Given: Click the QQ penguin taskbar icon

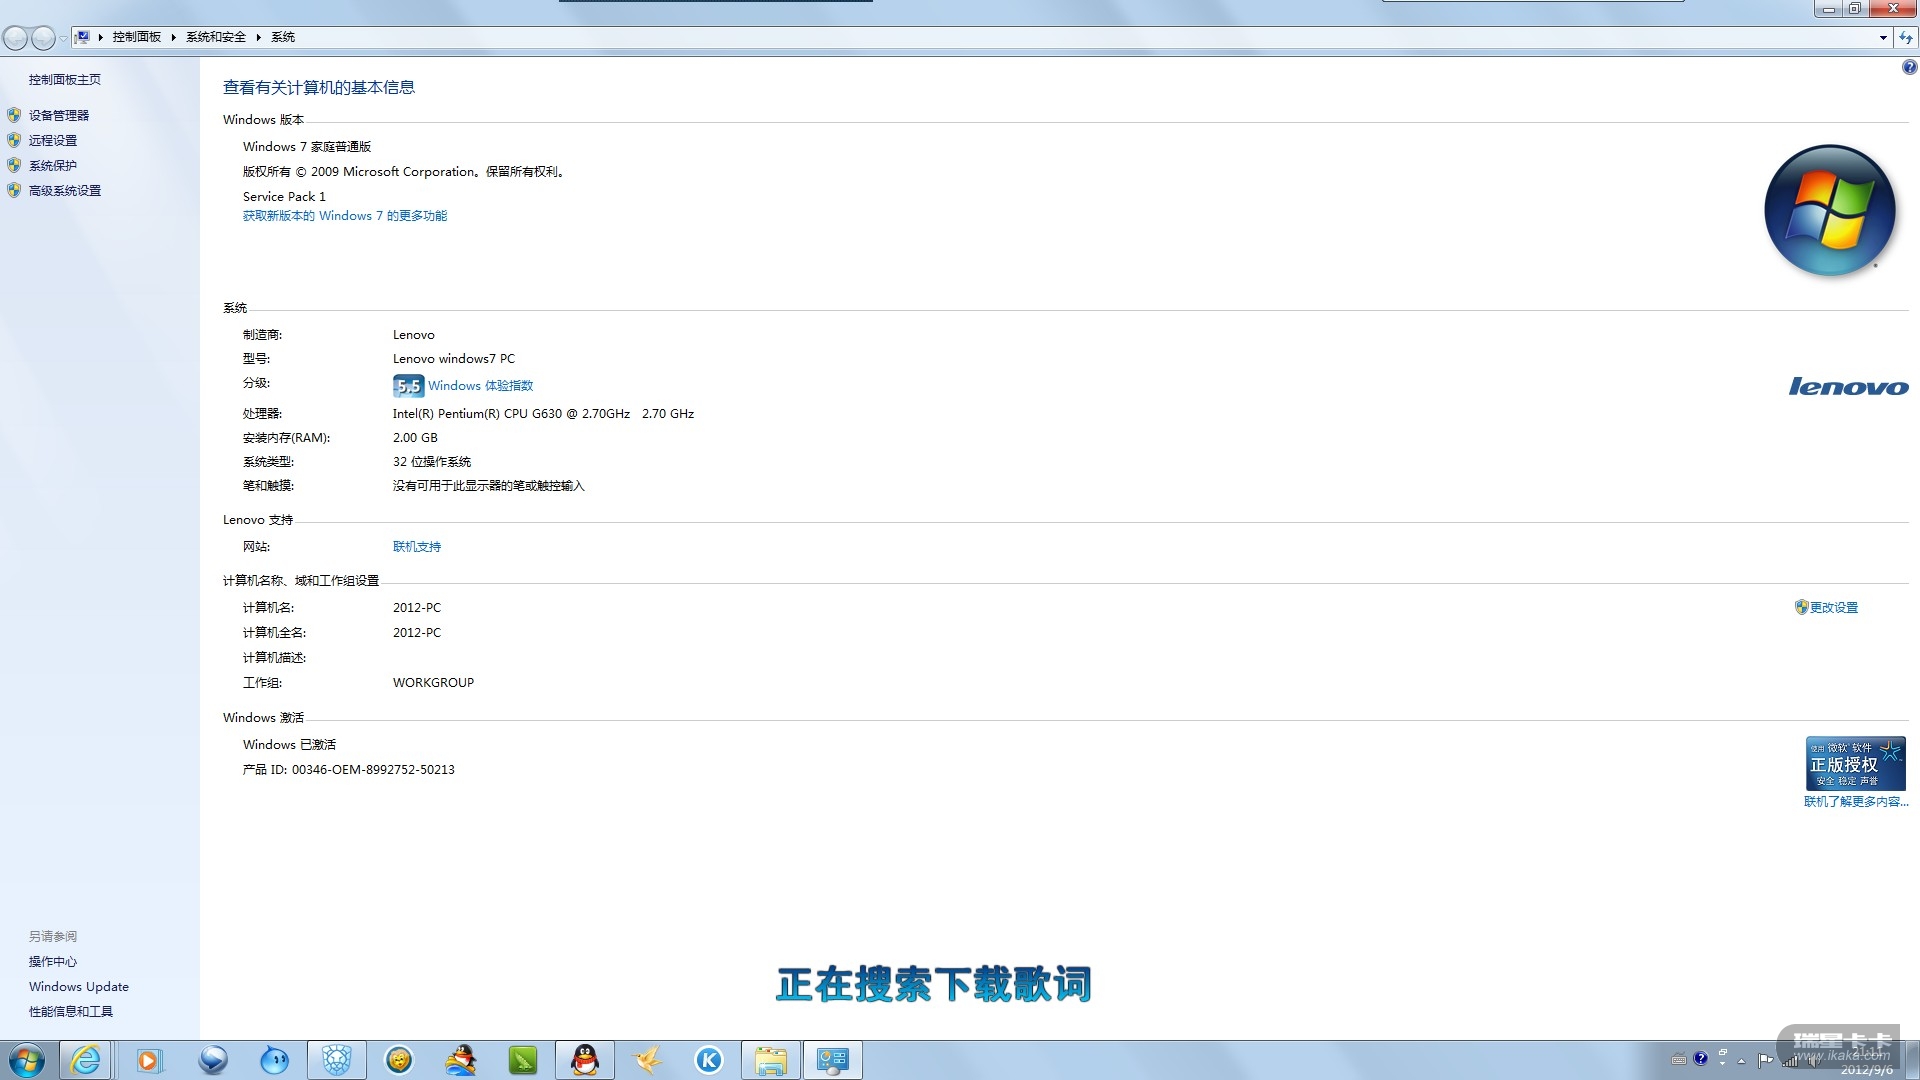Looking at the screenshot, I should pos(585,1060).
